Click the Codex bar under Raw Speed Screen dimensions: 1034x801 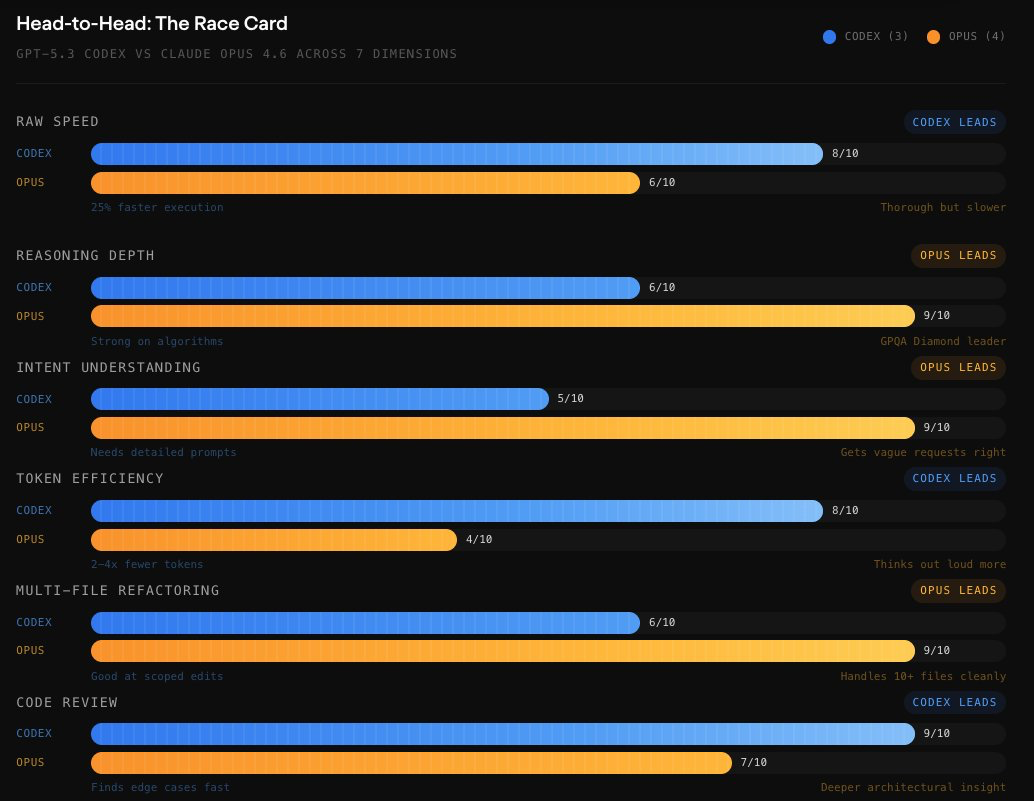pos(456,153)
